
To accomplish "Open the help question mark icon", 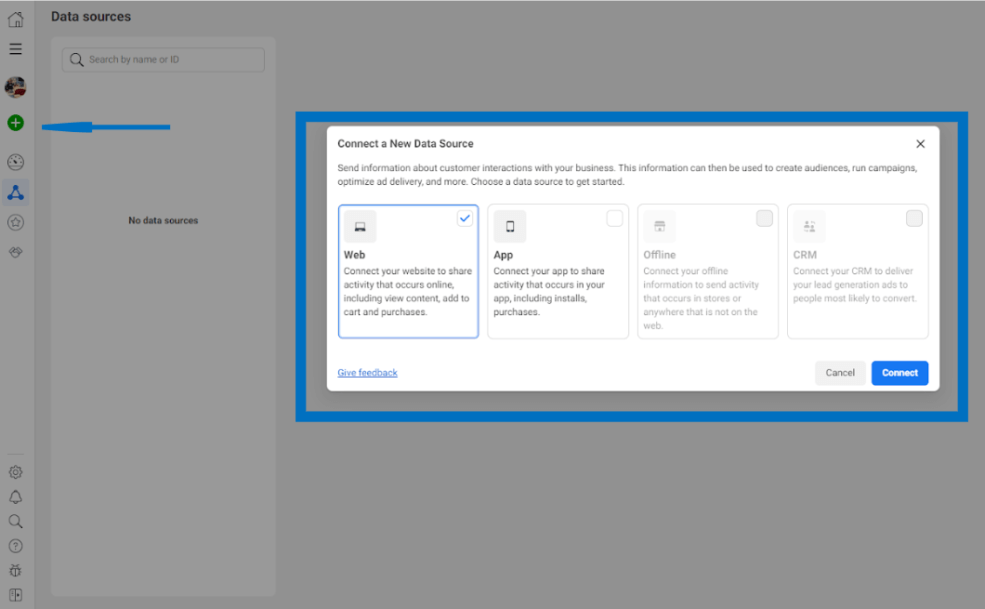I will [15, 545].
